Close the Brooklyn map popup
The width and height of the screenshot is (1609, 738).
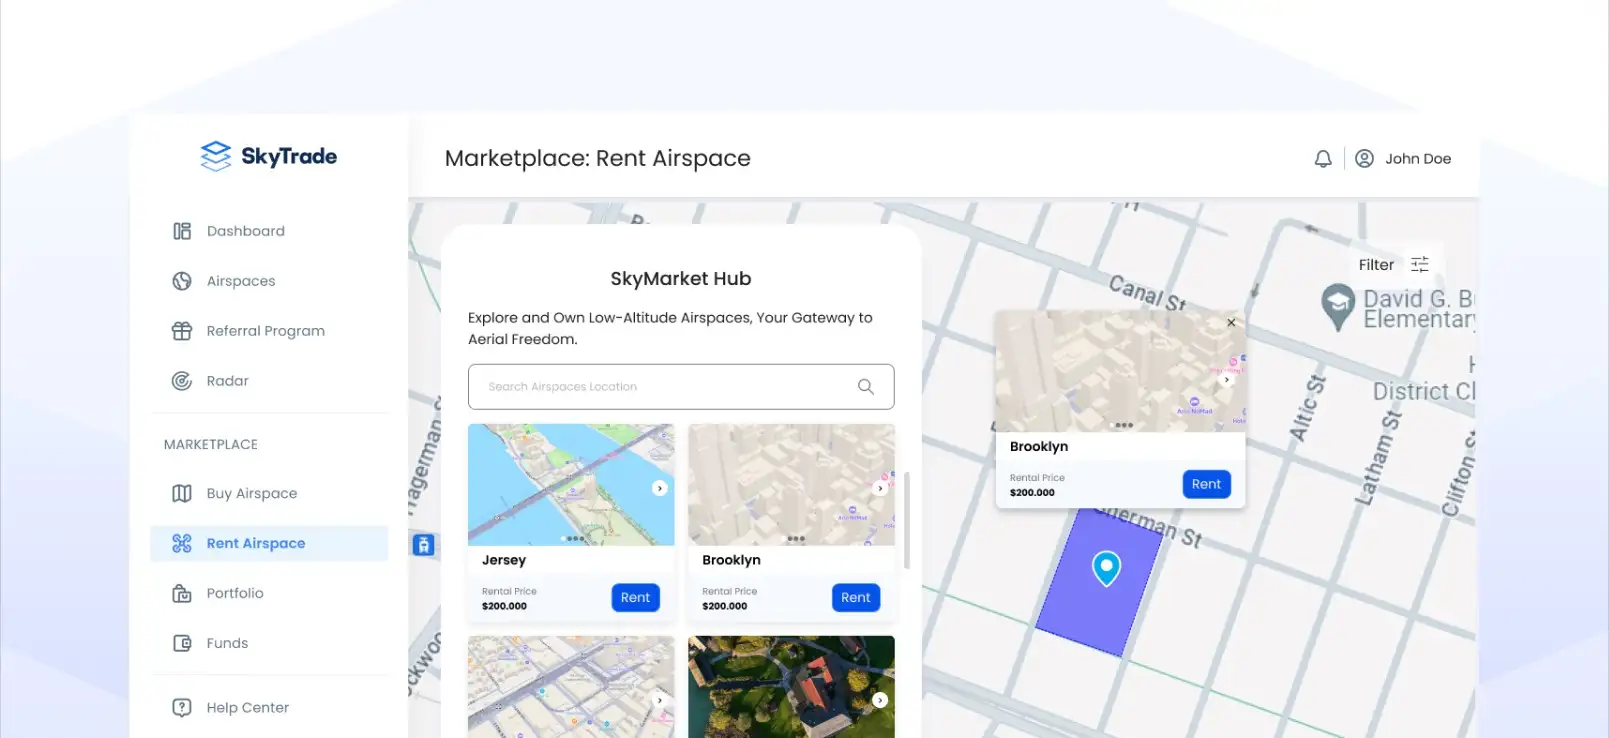click(1231, 322)
